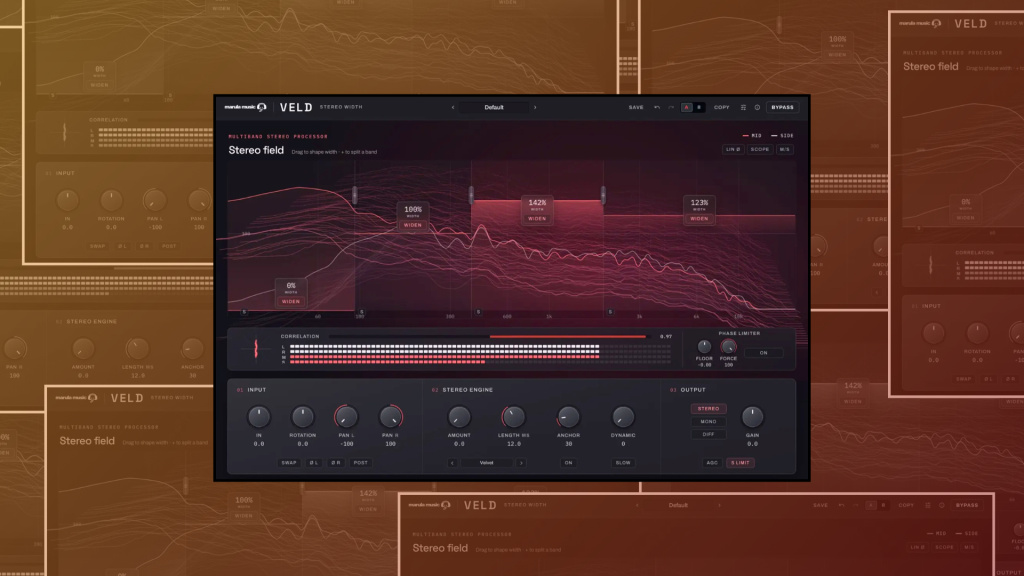This screenshot has width=1024, height=576.
Task: Toggle the SWAP channels button
Action: pos(289,463)
